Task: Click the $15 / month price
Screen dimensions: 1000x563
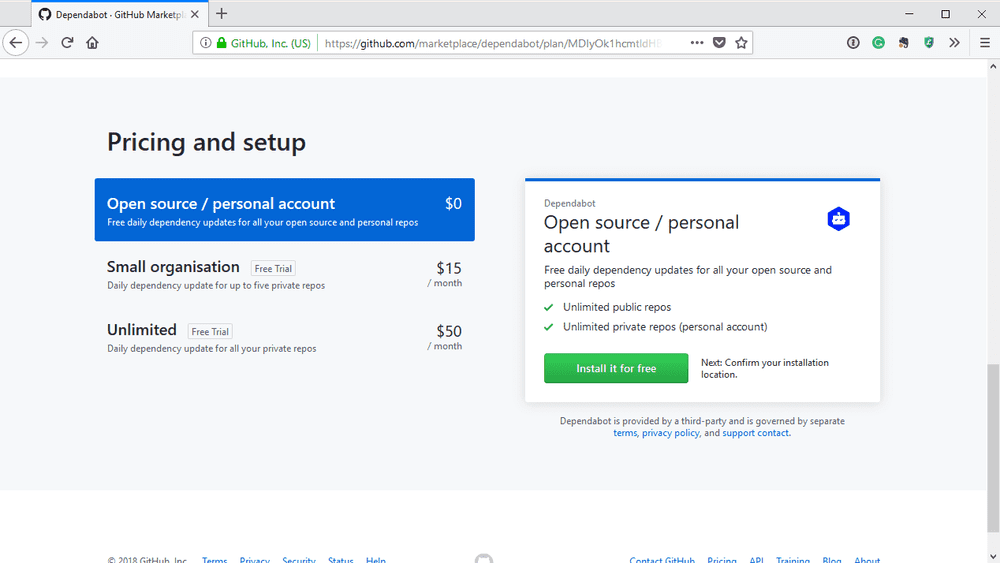Action: pos(445,274)
